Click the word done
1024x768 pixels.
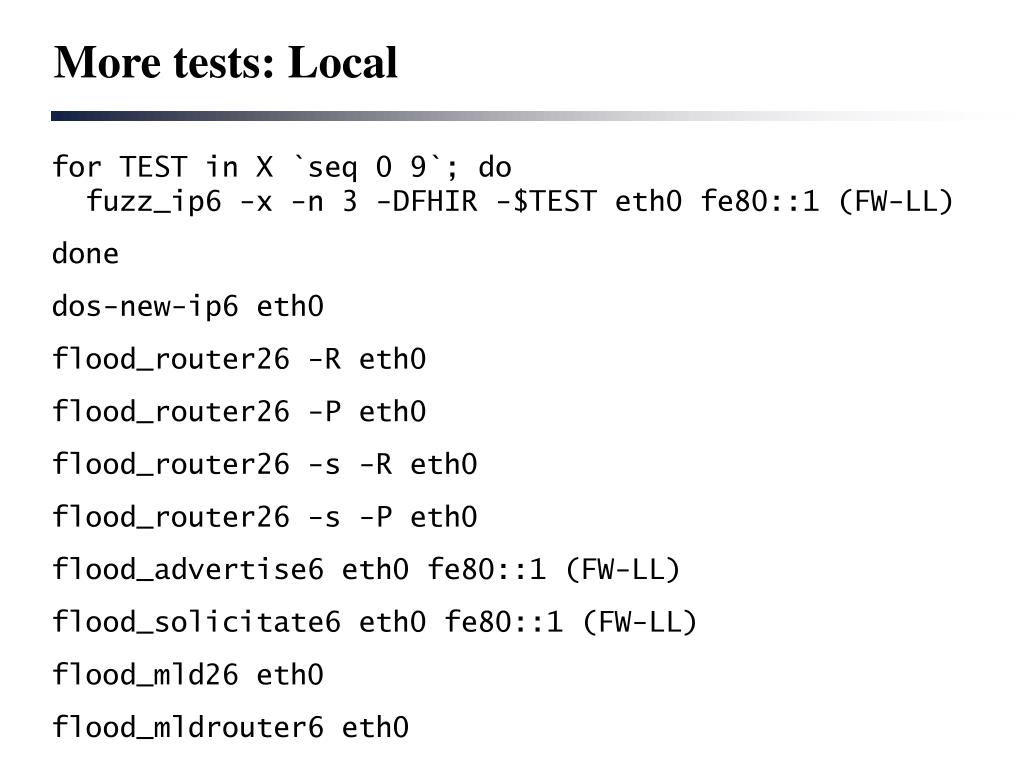86,253
